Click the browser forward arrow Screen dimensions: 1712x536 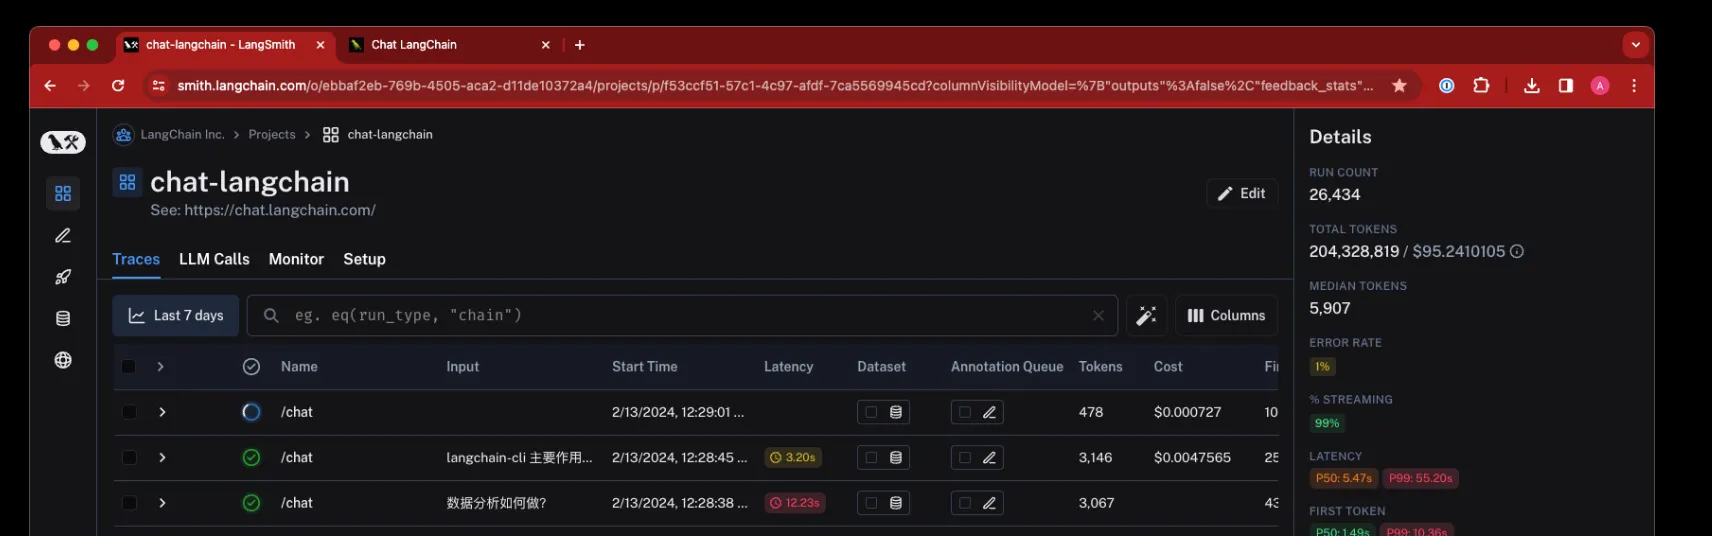click(84, 86)
